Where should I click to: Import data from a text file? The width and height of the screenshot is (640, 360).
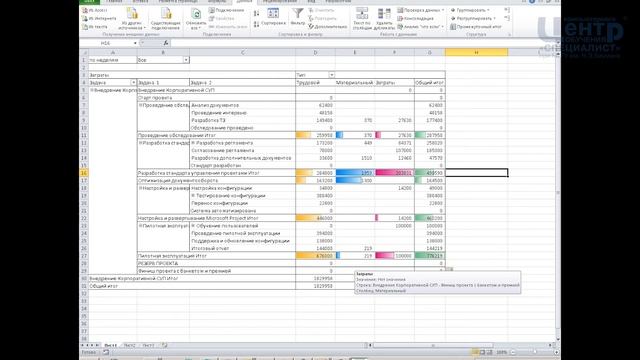95,27
